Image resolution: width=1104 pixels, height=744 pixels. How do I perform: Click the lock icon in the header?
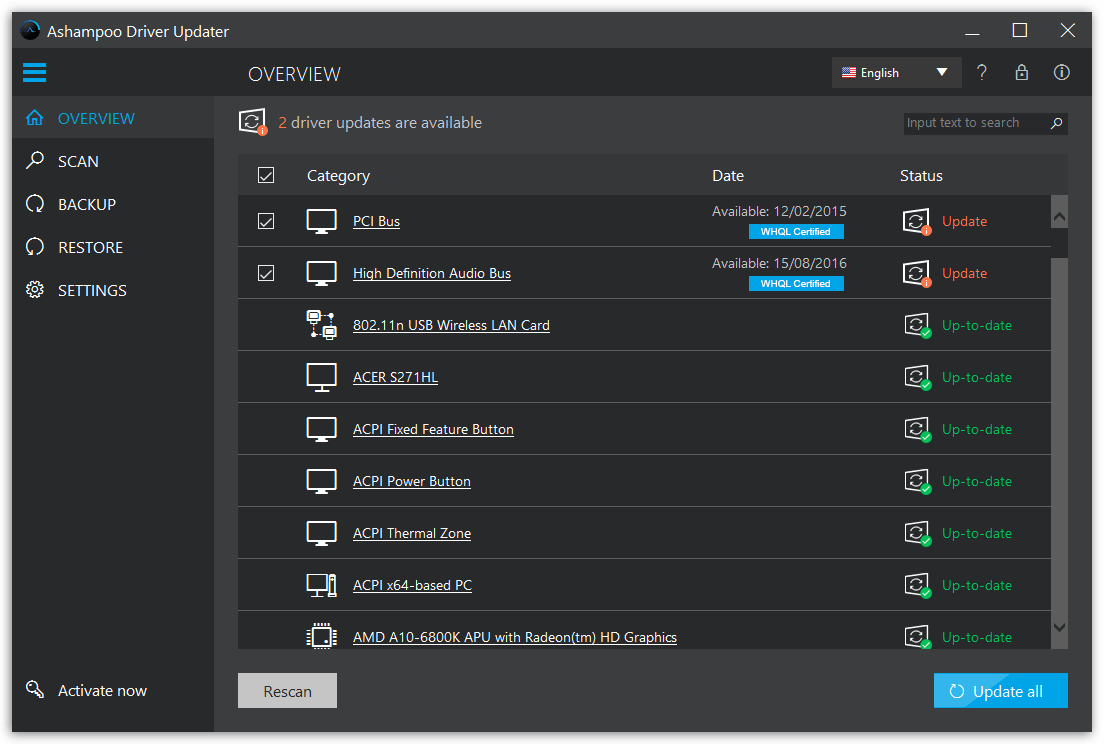[x=1021, y=72]
